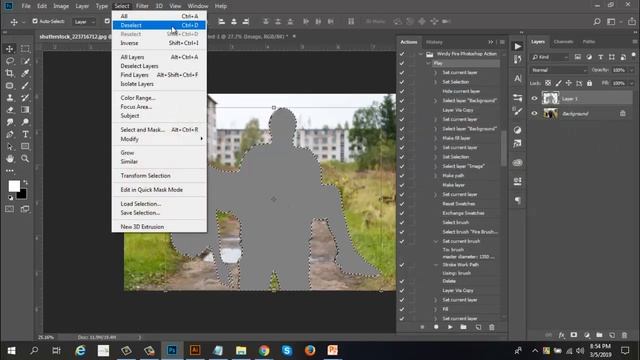Play the selected action
This screenshot has width=640, height=360.
pyautogui.click(x=450, y=327)
